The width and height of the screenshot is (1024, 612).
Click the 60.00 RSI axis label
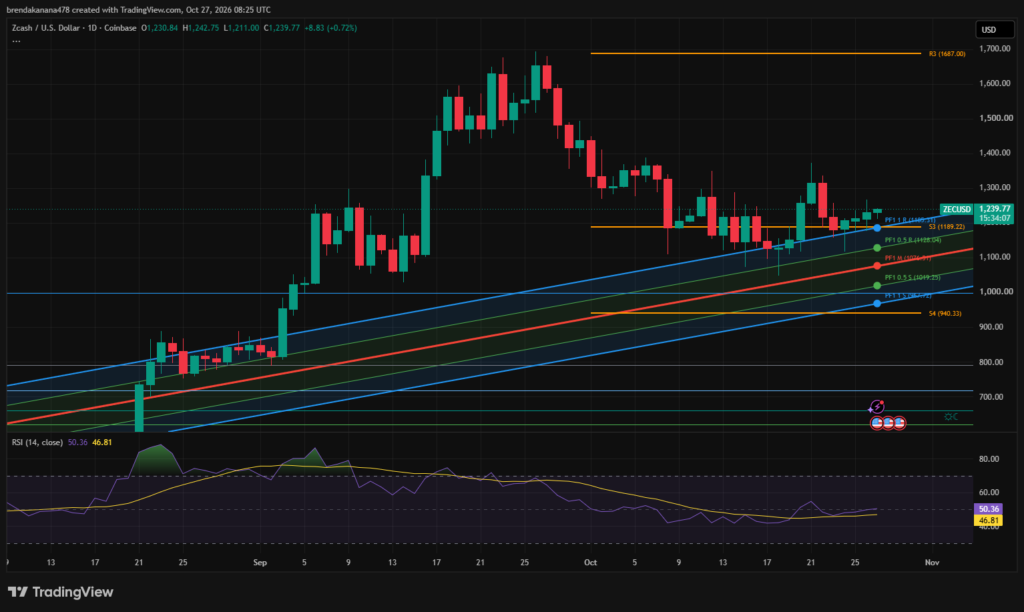pyautogui.click(x=989, y=492)
